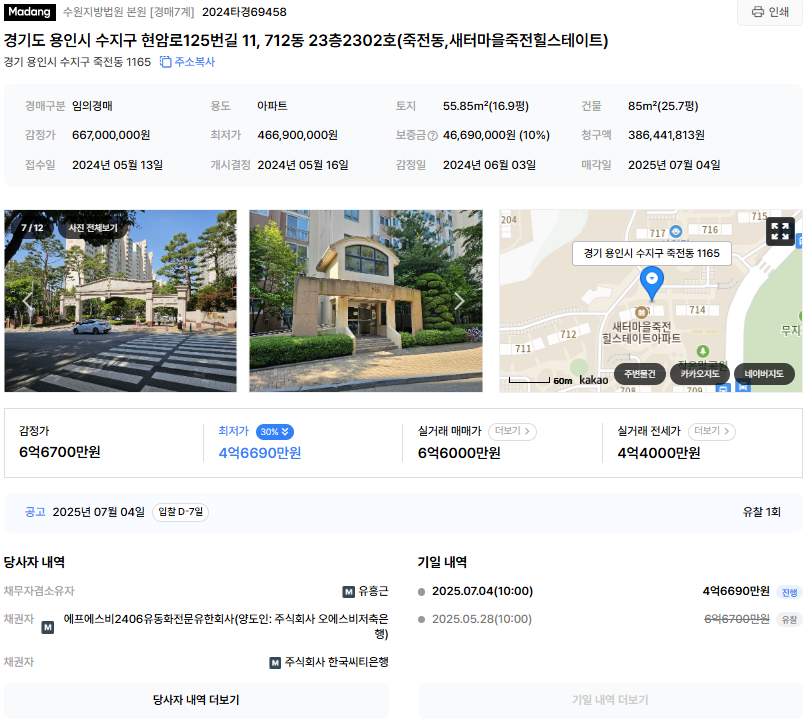
Task: Click the 717 building marker icon on map
Action: pos(675,231)
